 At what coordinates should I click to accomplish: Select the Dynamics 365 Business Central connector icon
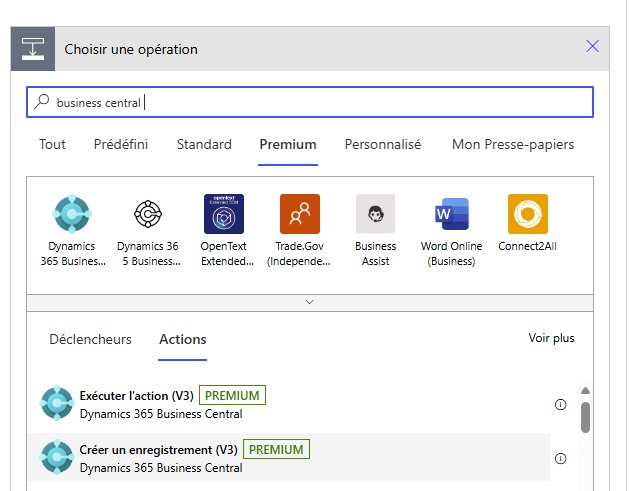[71, 214]
